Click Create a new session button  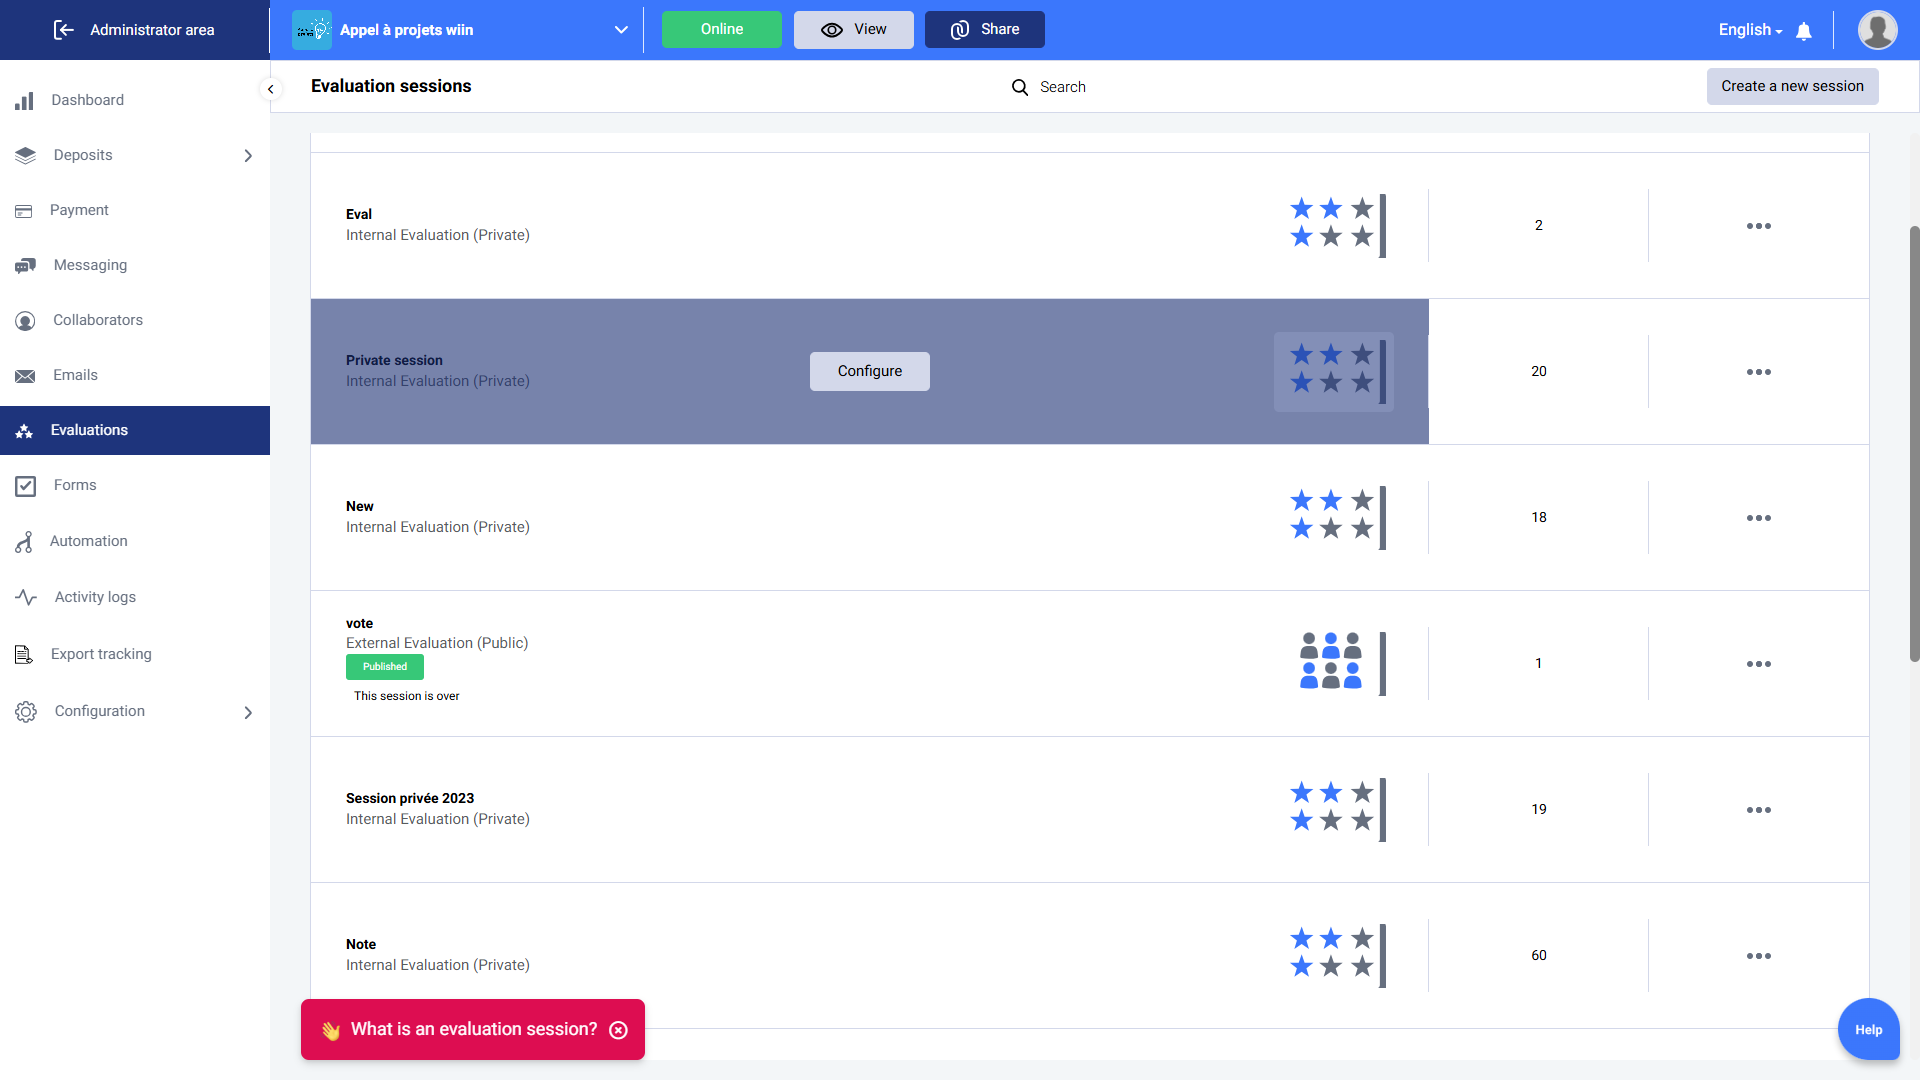click(1791, 86)
